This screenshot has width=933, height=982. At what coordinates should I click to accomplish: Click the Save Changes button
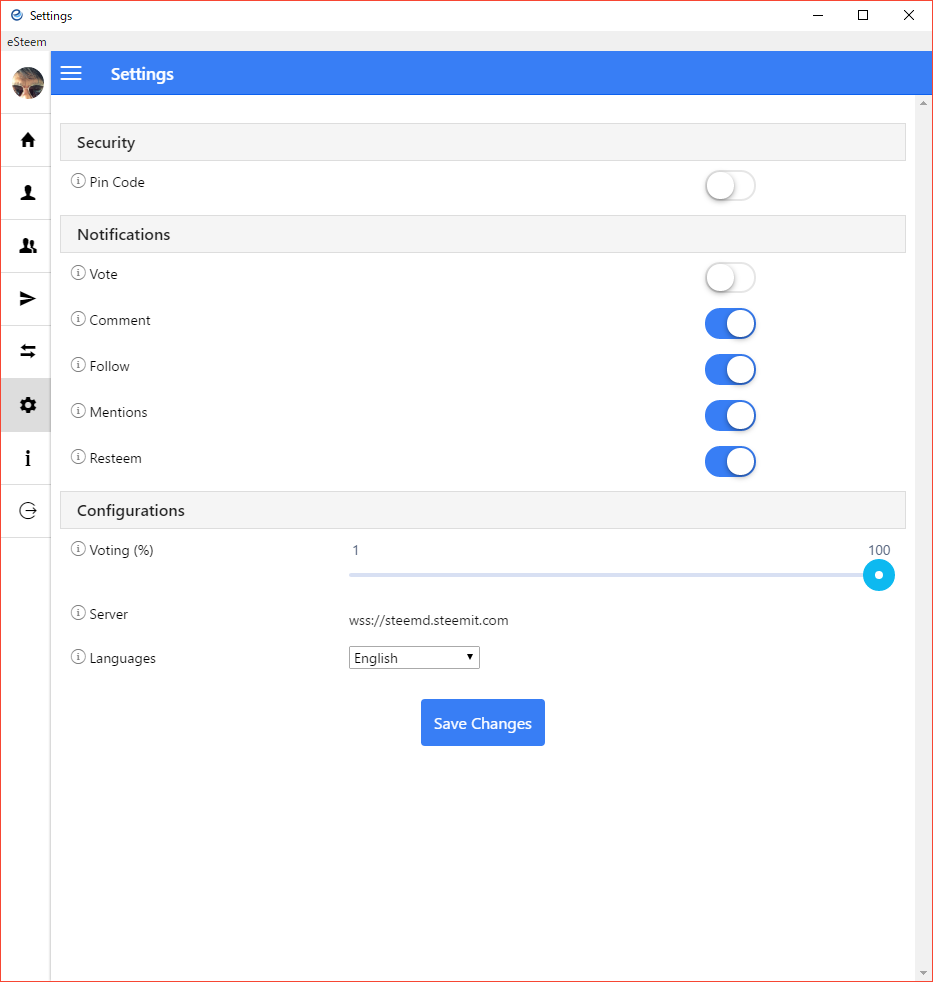click(483, 723)
